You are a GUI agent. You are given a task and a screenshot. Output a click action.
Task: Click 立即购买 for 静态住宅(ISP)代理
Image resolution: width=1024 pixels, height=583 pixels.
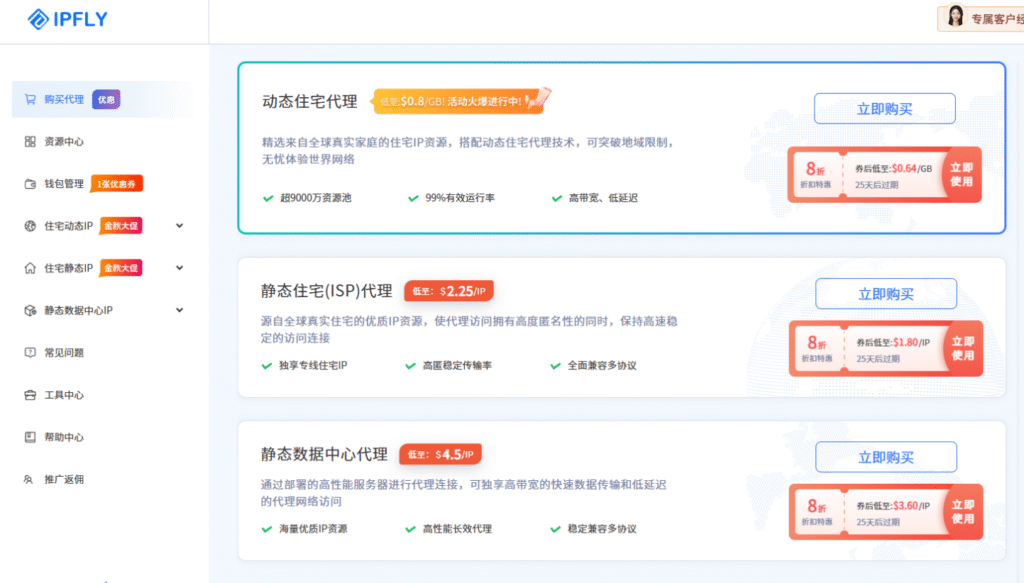(886, 294)
